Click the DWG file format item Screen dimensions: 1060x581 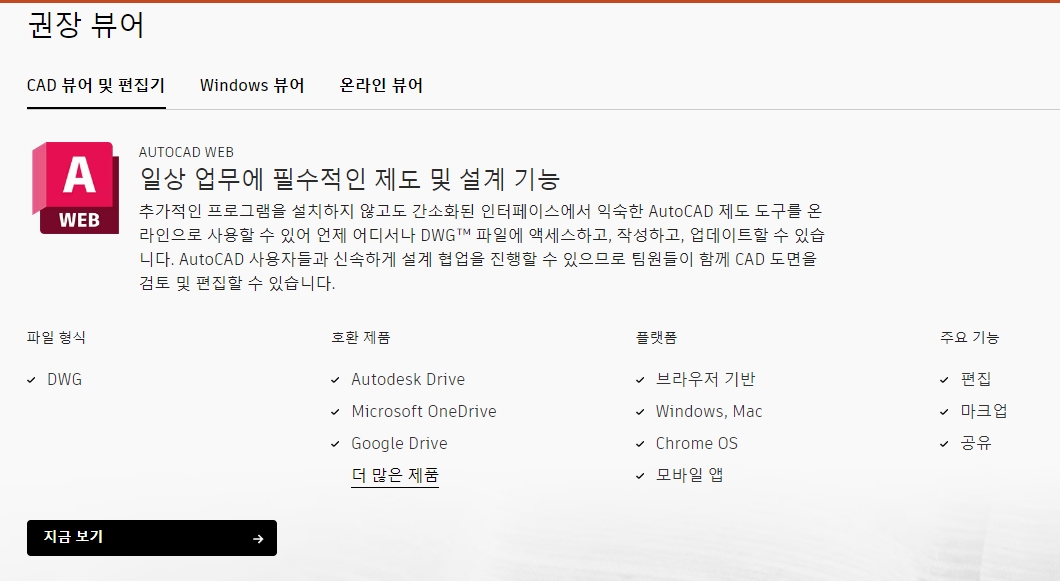tap(65, 379)
